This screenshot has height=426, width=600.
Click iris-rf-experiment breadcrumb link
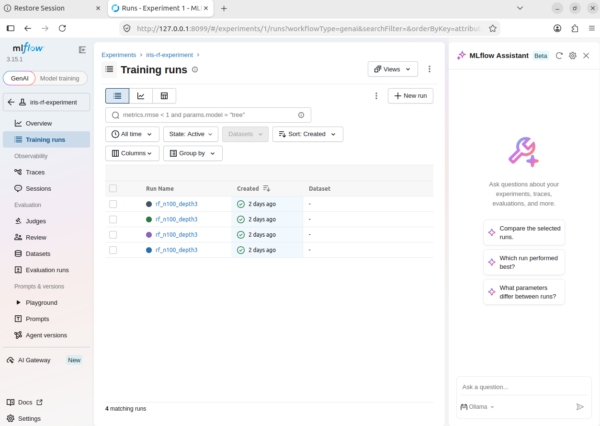click(169, 55)
